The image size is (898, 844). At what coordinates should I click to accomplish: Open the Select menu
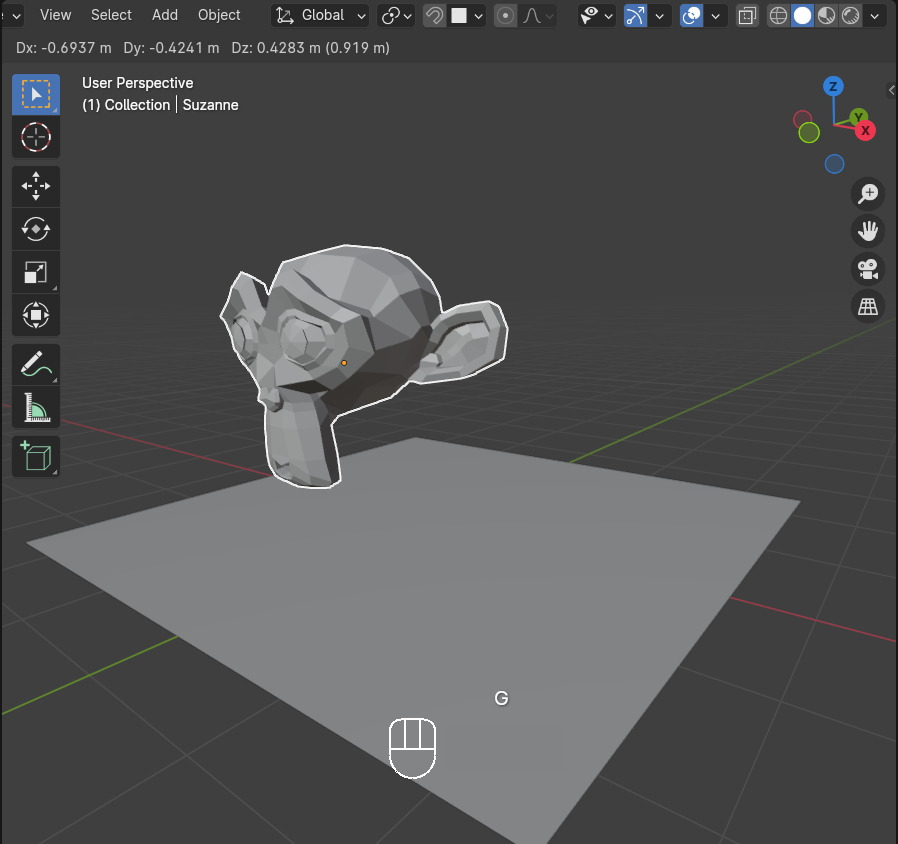tap(111, 15)
